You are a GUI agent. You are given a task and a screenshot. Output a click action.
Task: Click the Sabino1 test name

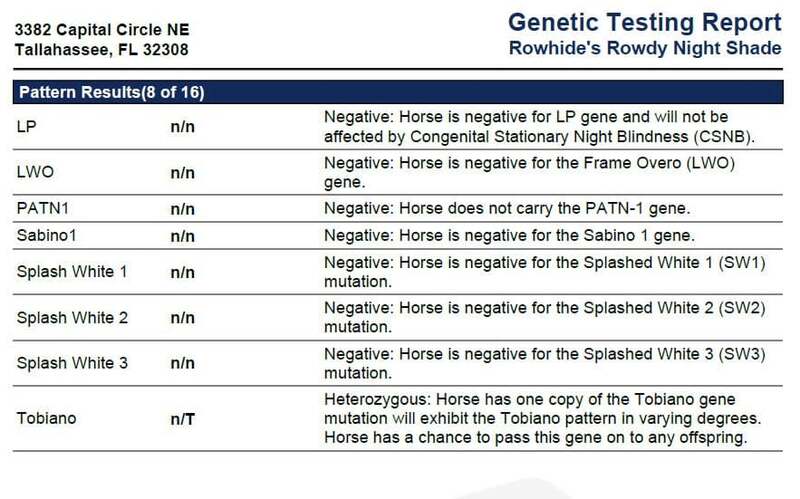(x=46, y=235)
